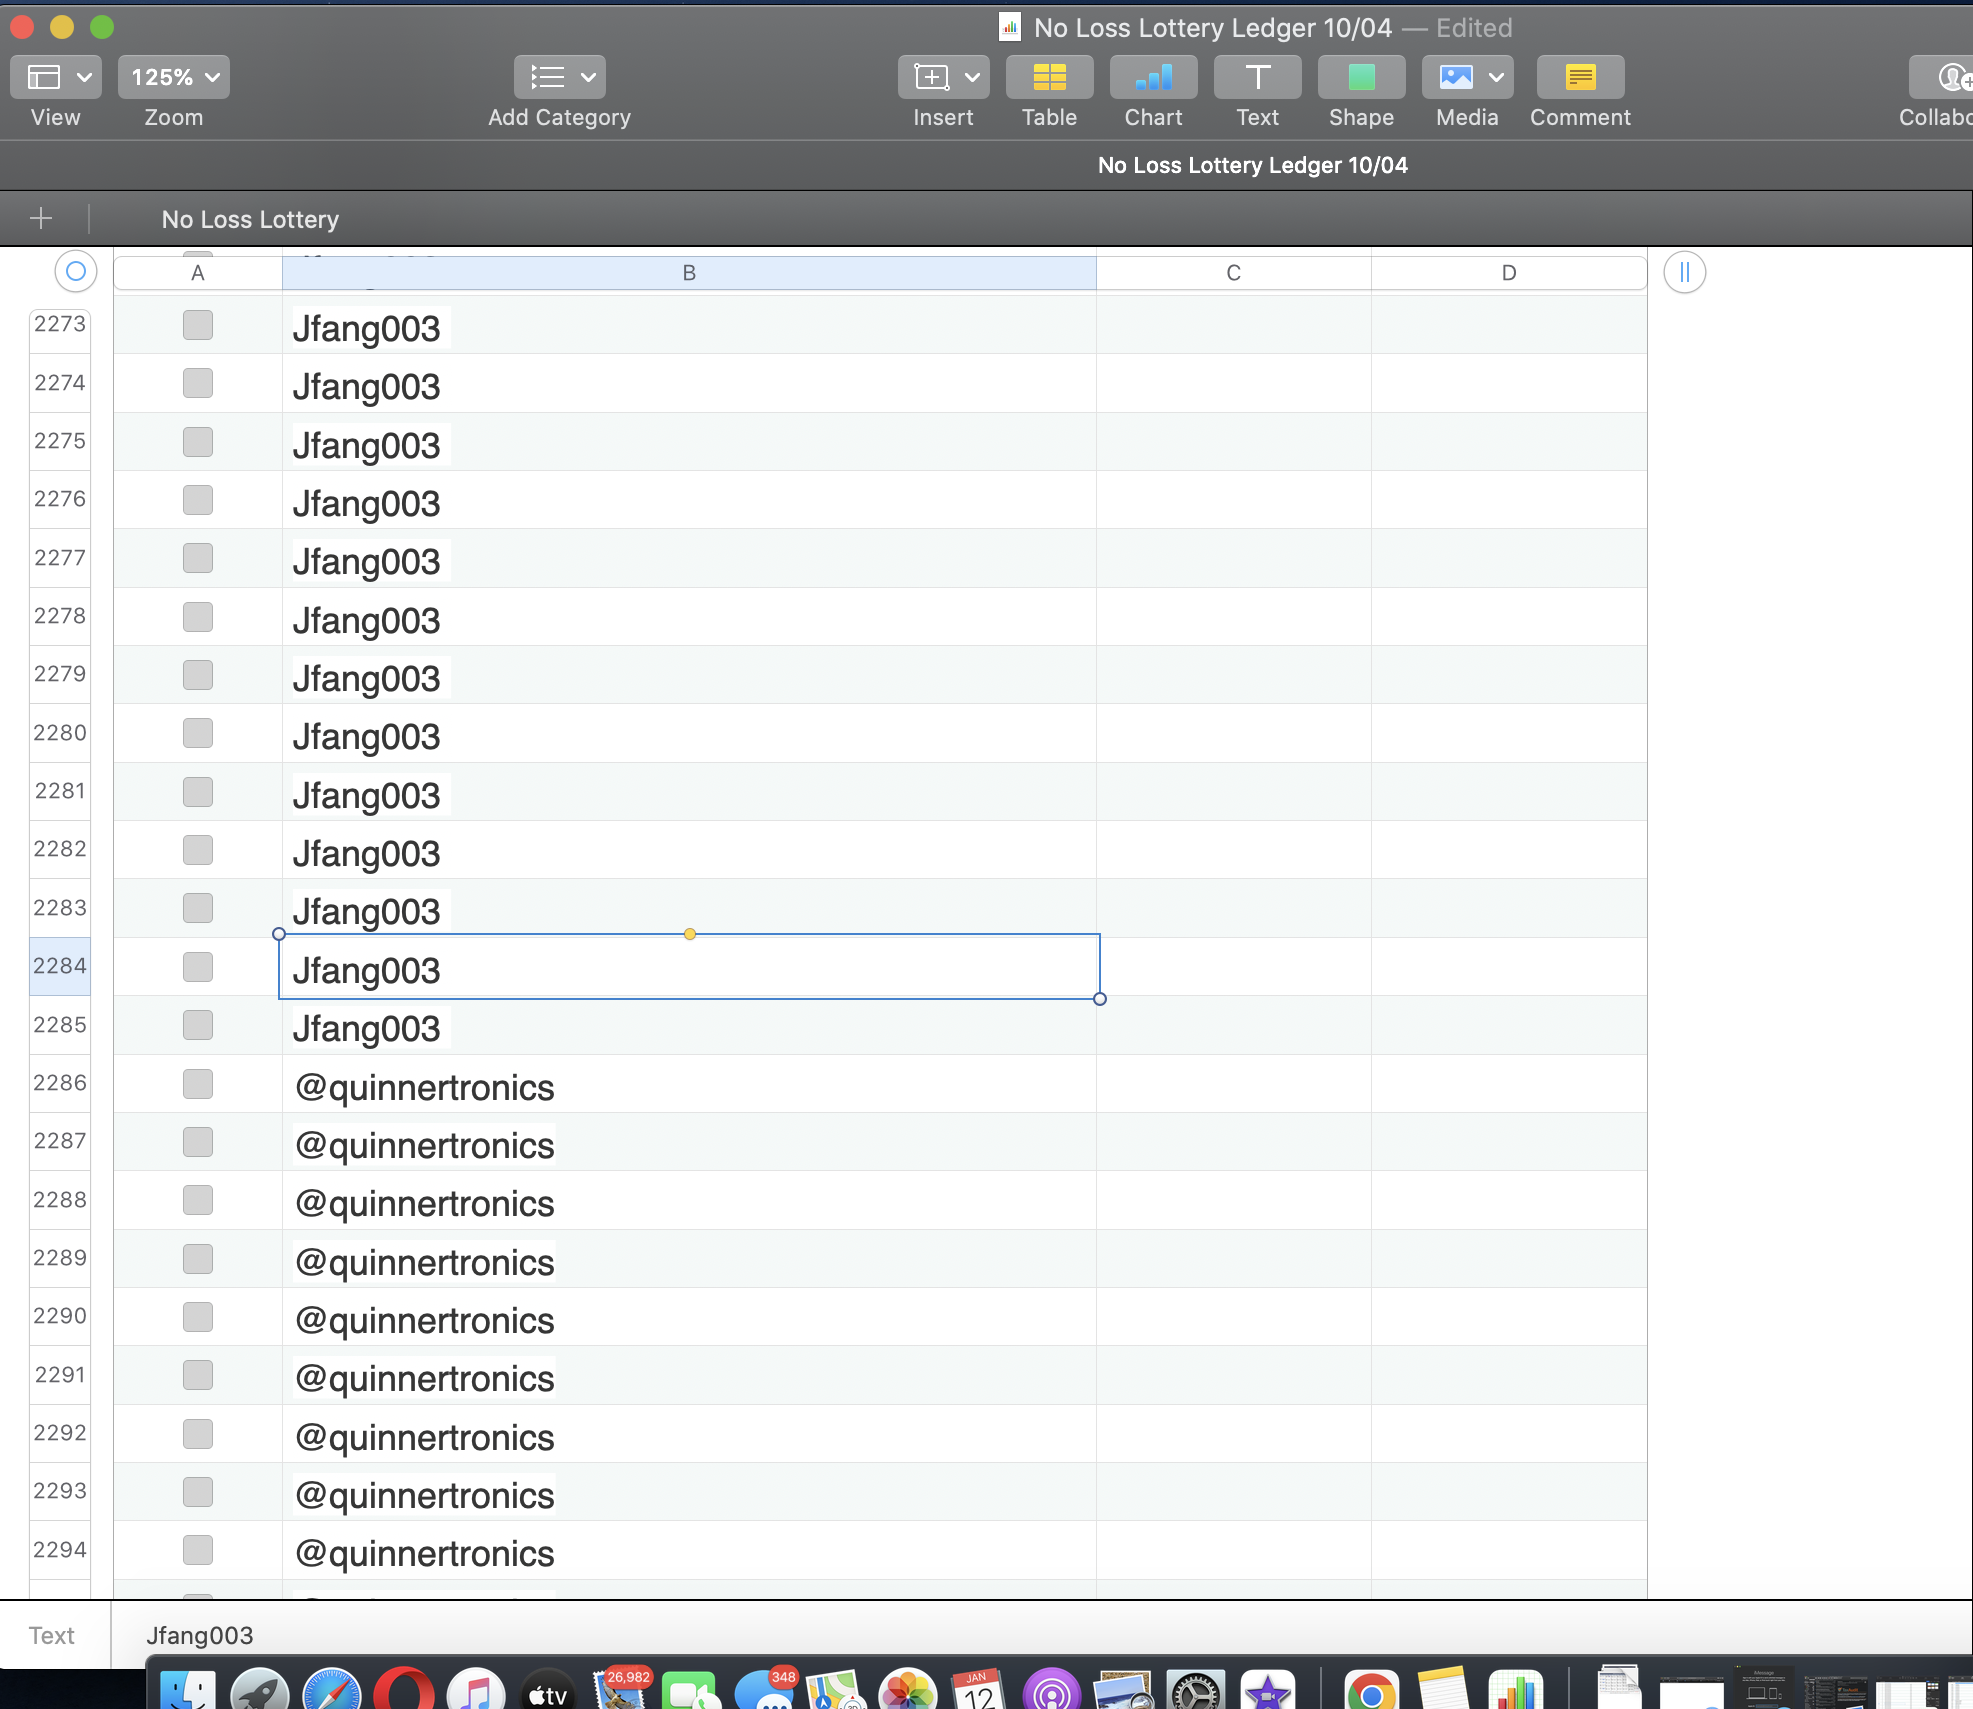Open the 125% zoom dropdown
This screenshot has height=1709, width=1973.
(174, 77)
